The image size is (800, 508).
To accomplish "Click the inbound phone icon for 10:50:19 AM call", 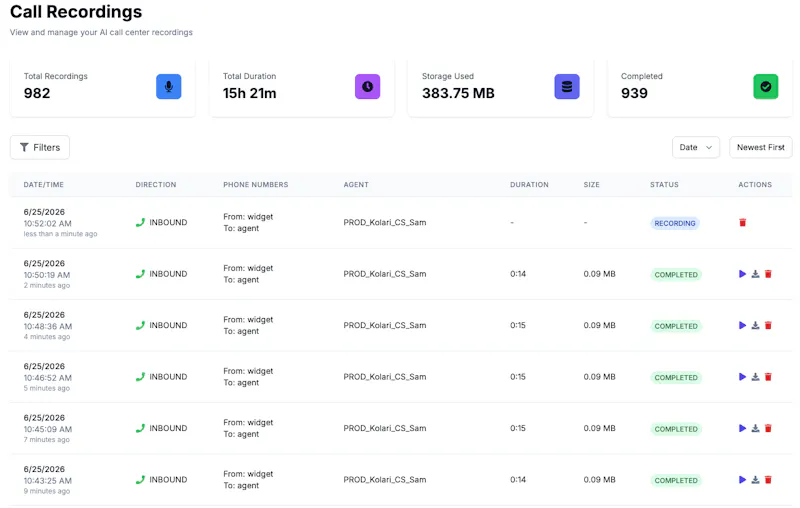I will 140,274.
